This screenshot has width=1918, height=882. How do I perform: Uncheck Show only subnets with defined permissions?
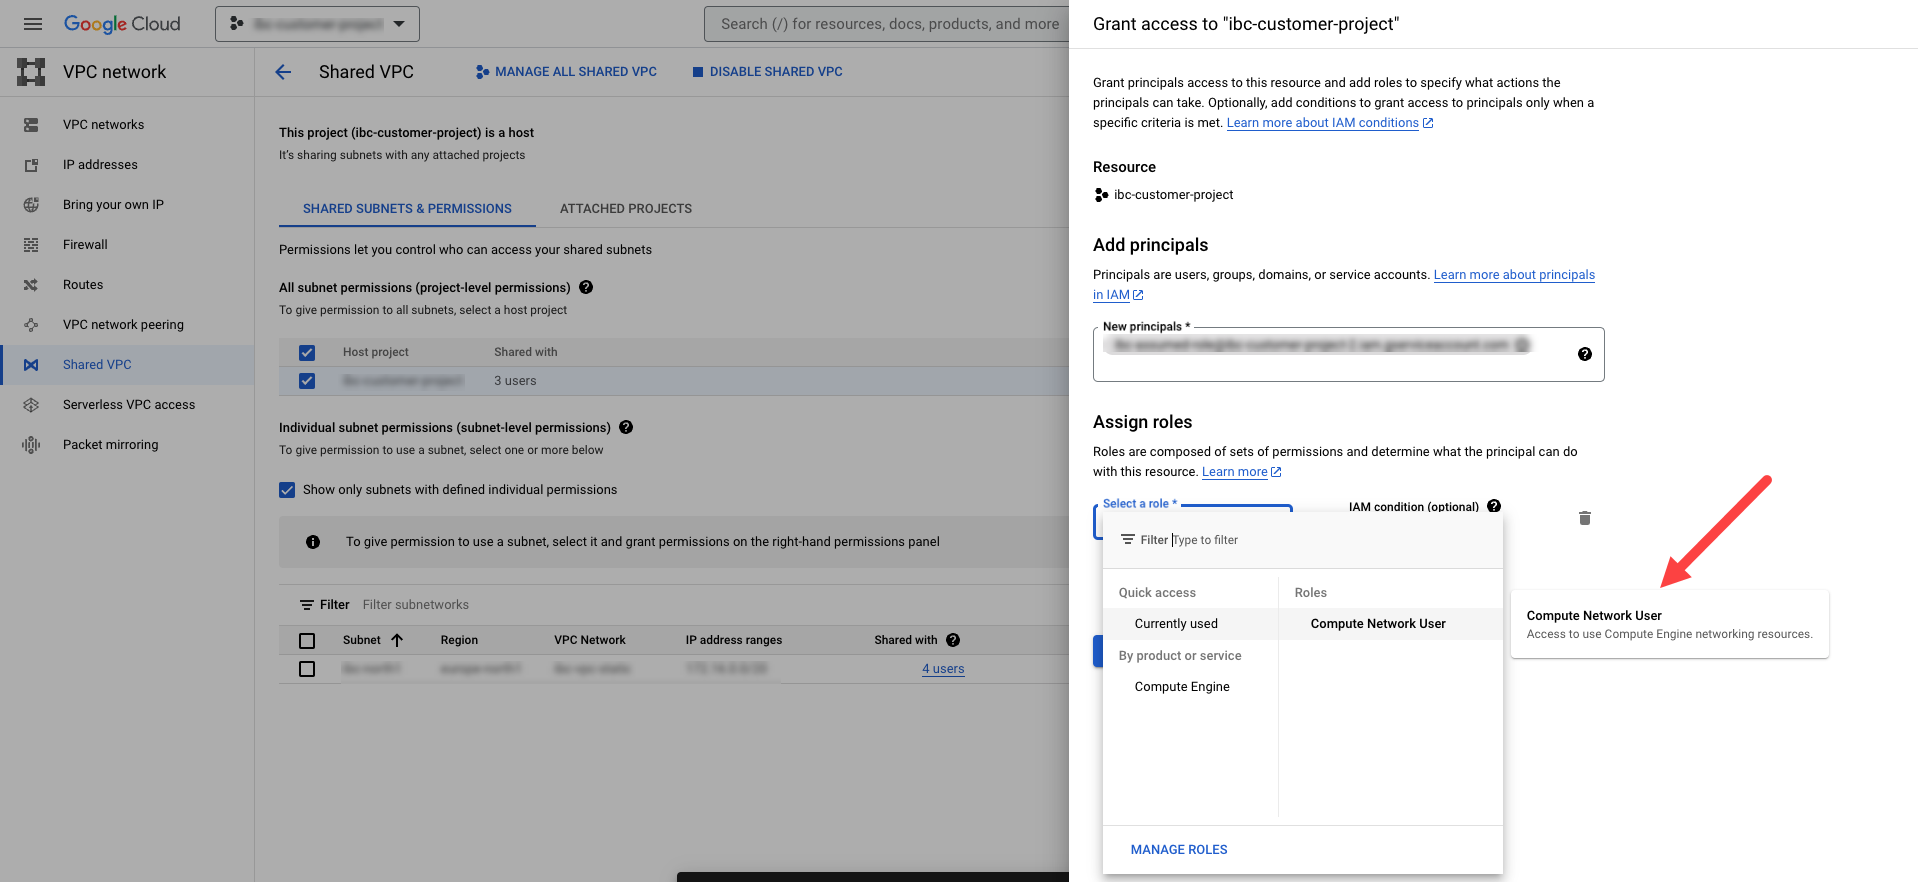(287, 490)
